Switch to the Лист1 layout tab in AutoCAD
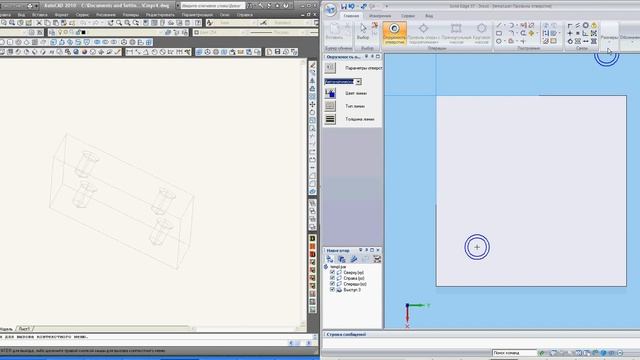Viewport: 640px width, 360px height. coord(24,329)
